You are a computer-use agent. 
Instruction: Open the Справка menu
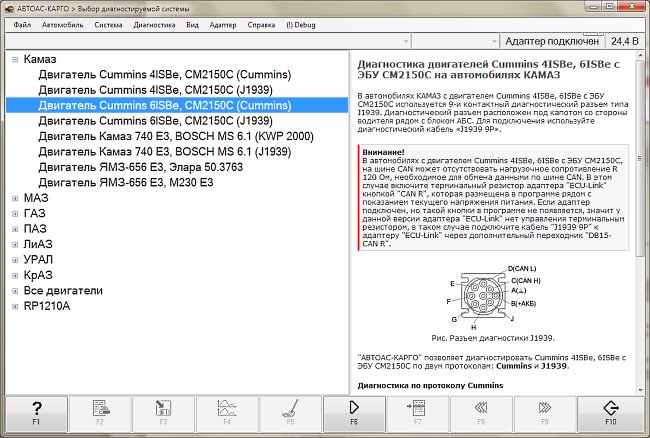coord(261,25)
